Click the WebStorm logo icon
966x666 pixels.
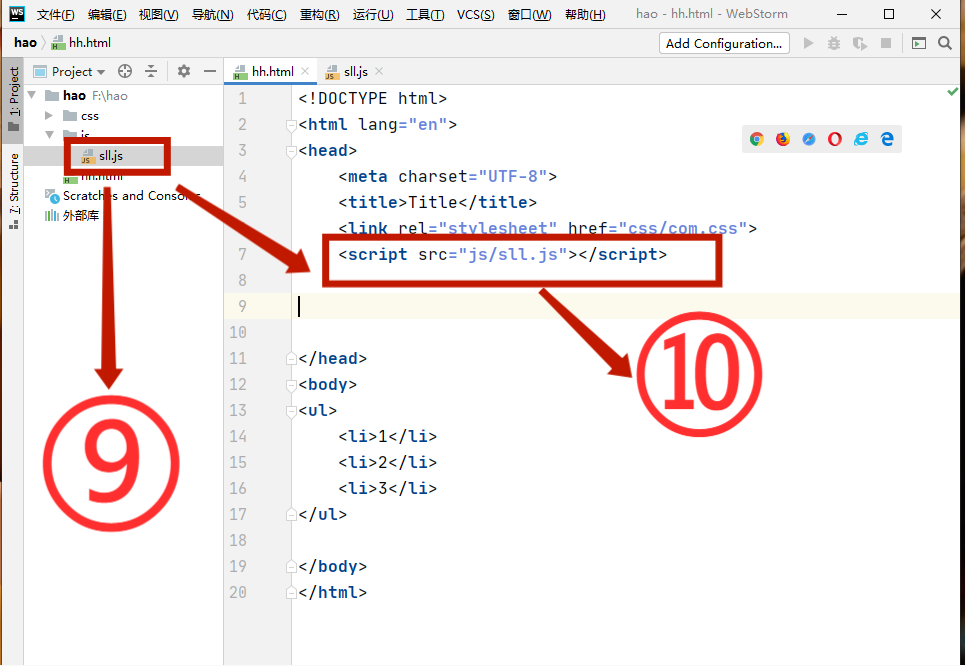coord(17,14)
